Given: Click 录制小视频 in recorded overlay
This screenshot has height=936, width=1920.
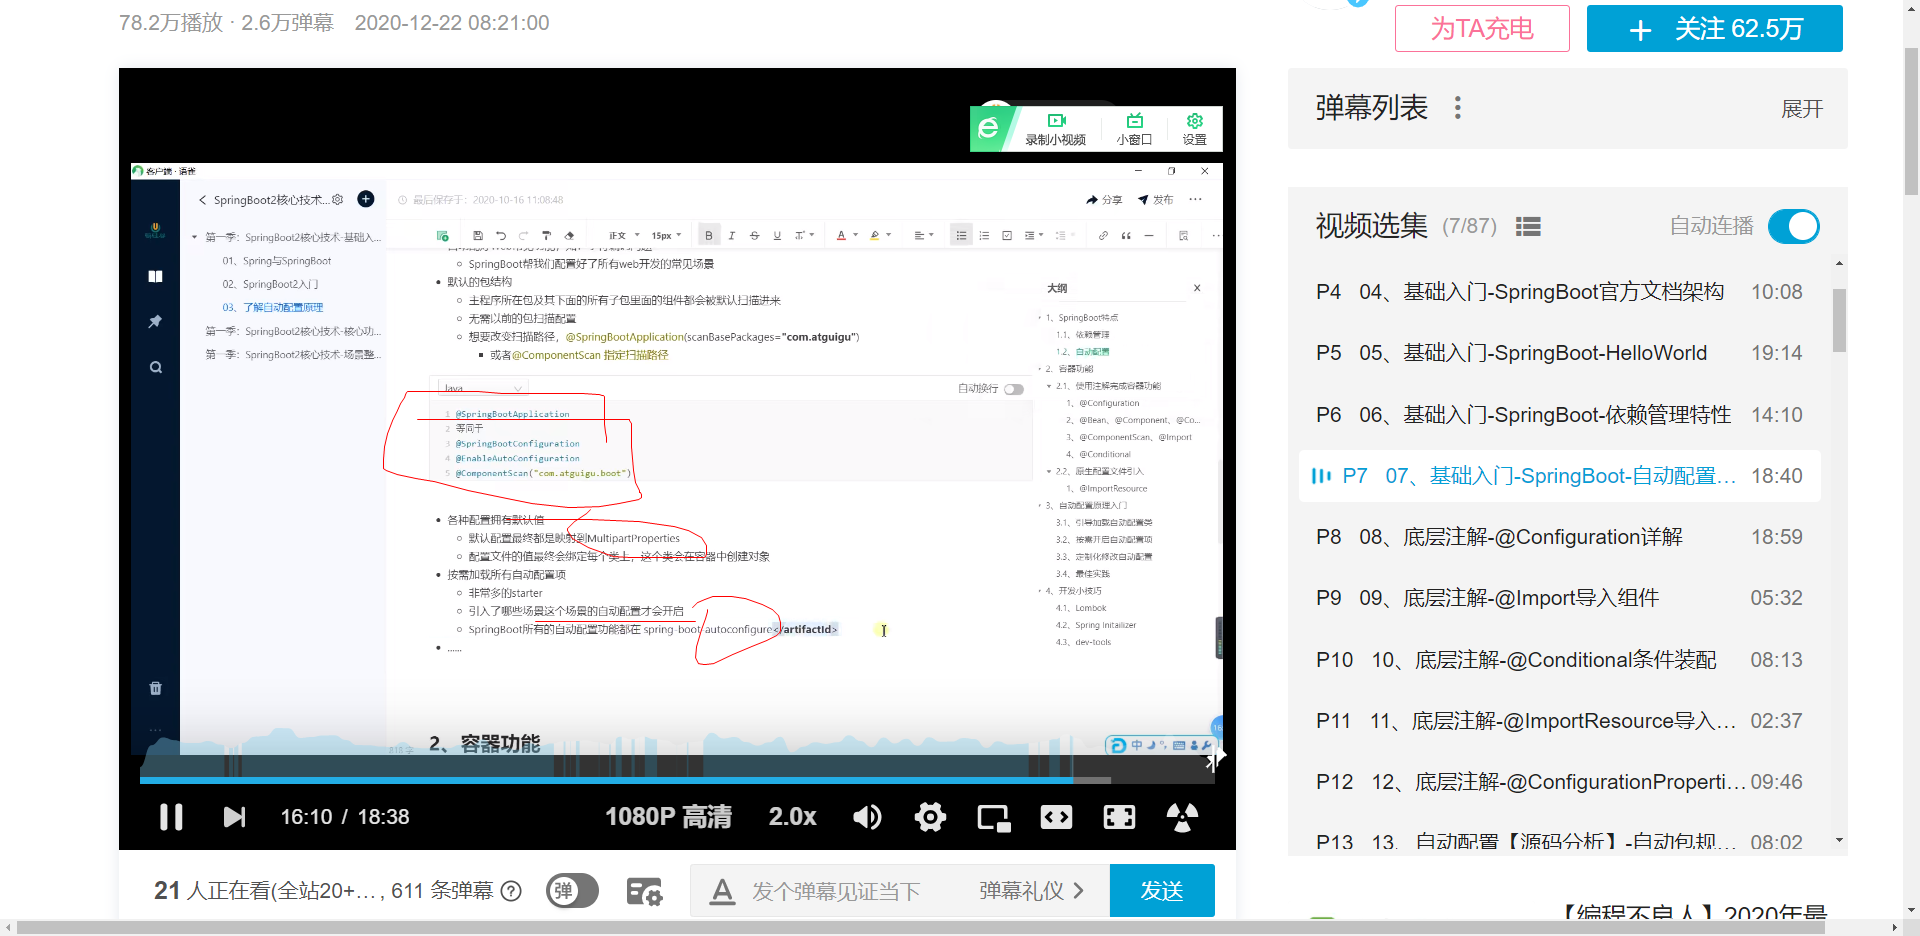Looking at the screenshot, I should point(1055,130).
